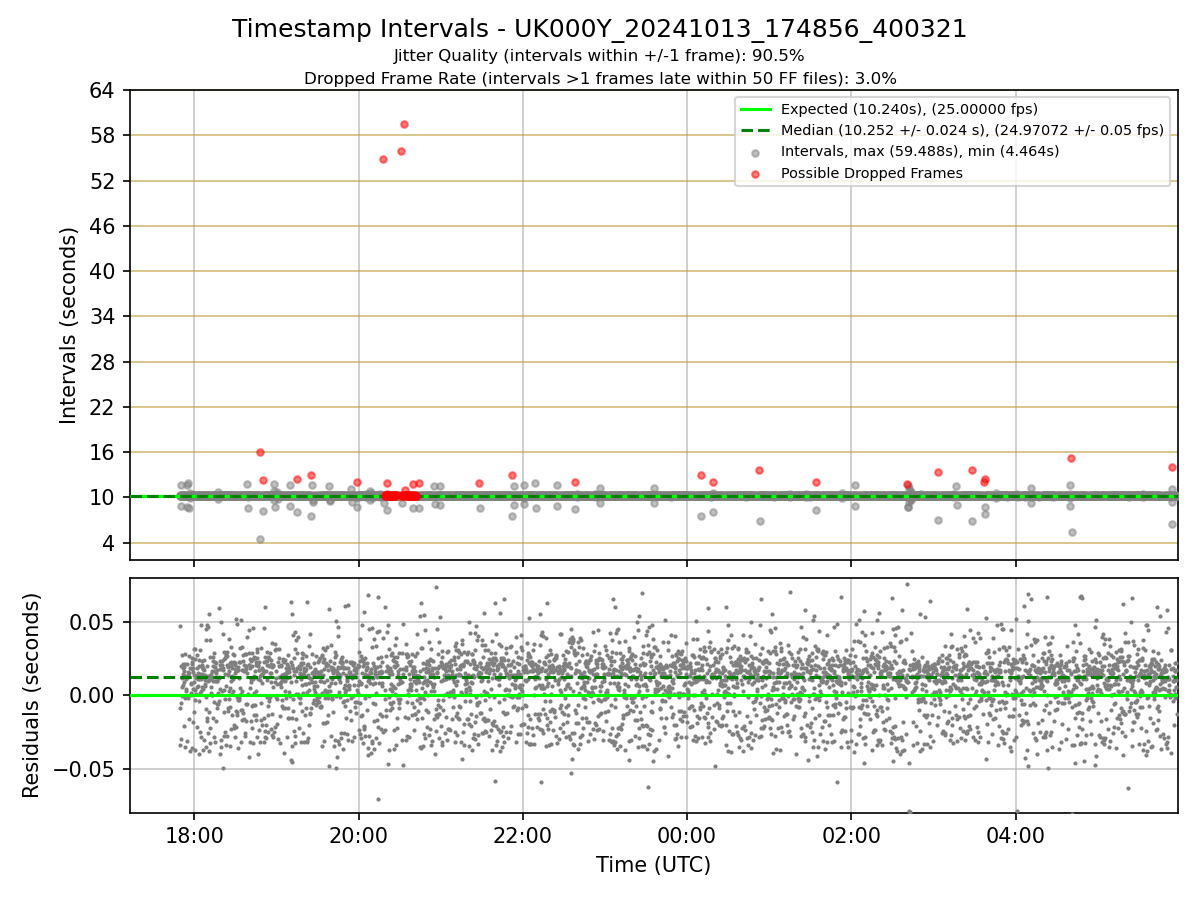Click the gray dot marker in legend
The height and width of the screenshot is (900, 1200).
click(x=756, y=152)
